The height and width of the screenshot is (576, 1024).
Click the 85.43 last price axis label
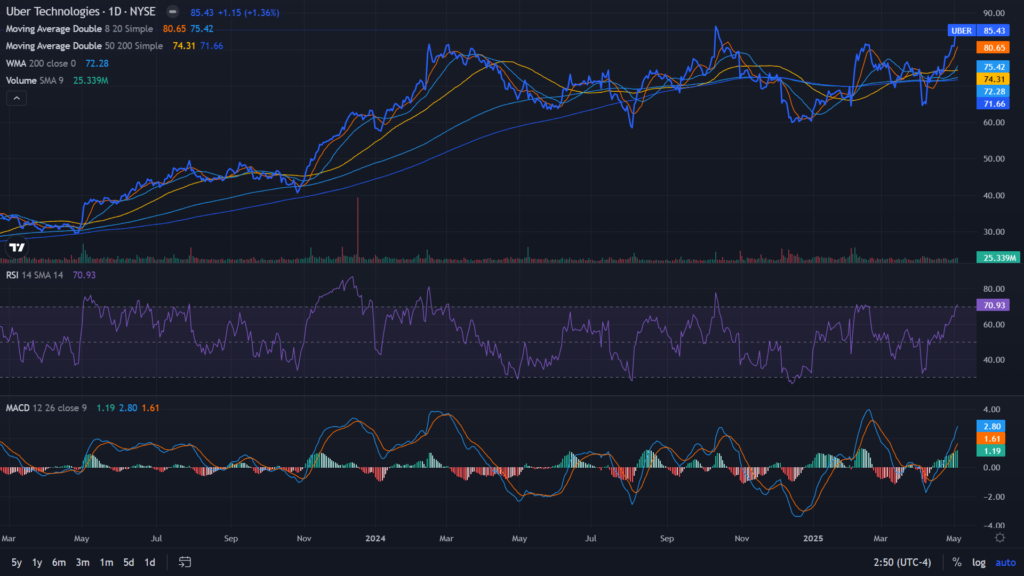click(x=993, y=31)
